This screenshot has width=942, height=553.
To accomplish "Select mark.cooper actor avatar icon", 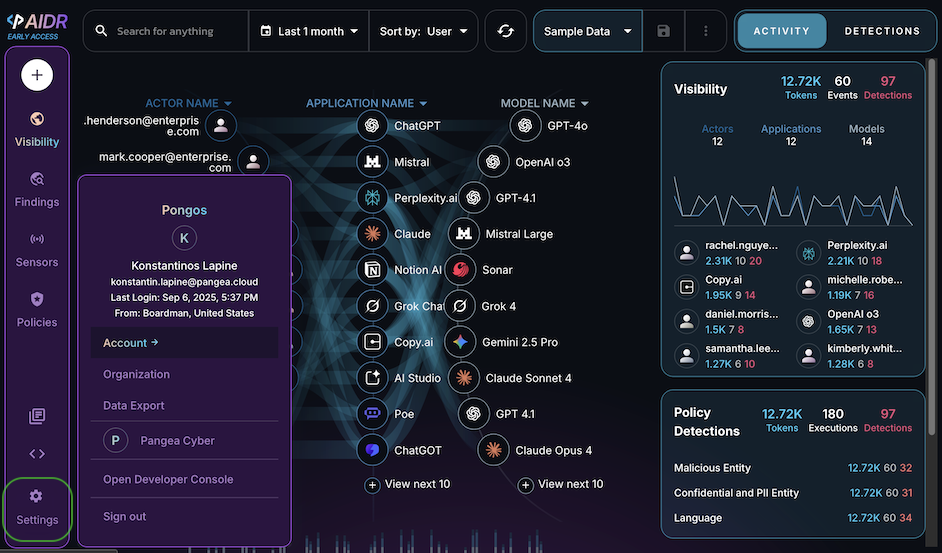I will 253,161.
